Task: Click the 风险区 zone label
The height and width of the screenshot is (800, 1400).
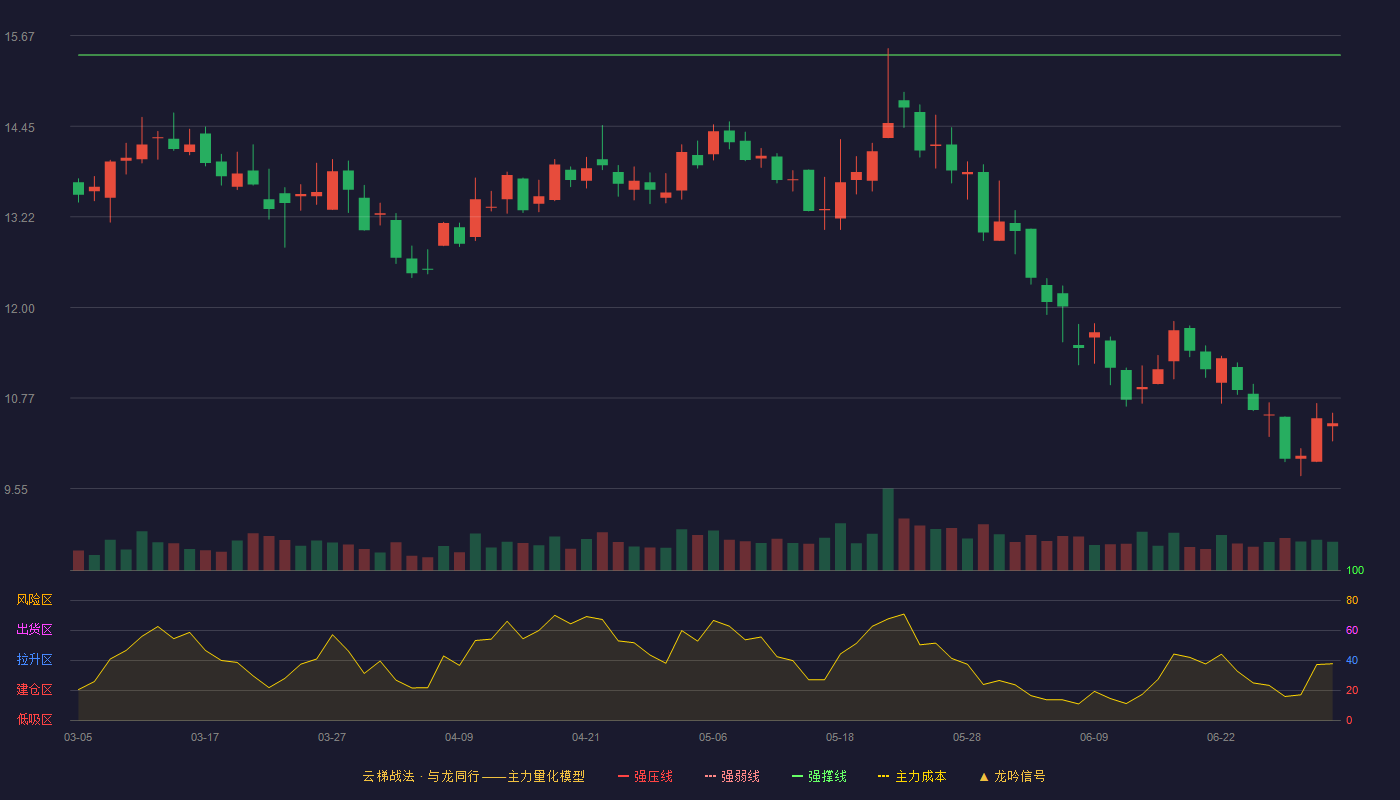Action: pos(34,600)
